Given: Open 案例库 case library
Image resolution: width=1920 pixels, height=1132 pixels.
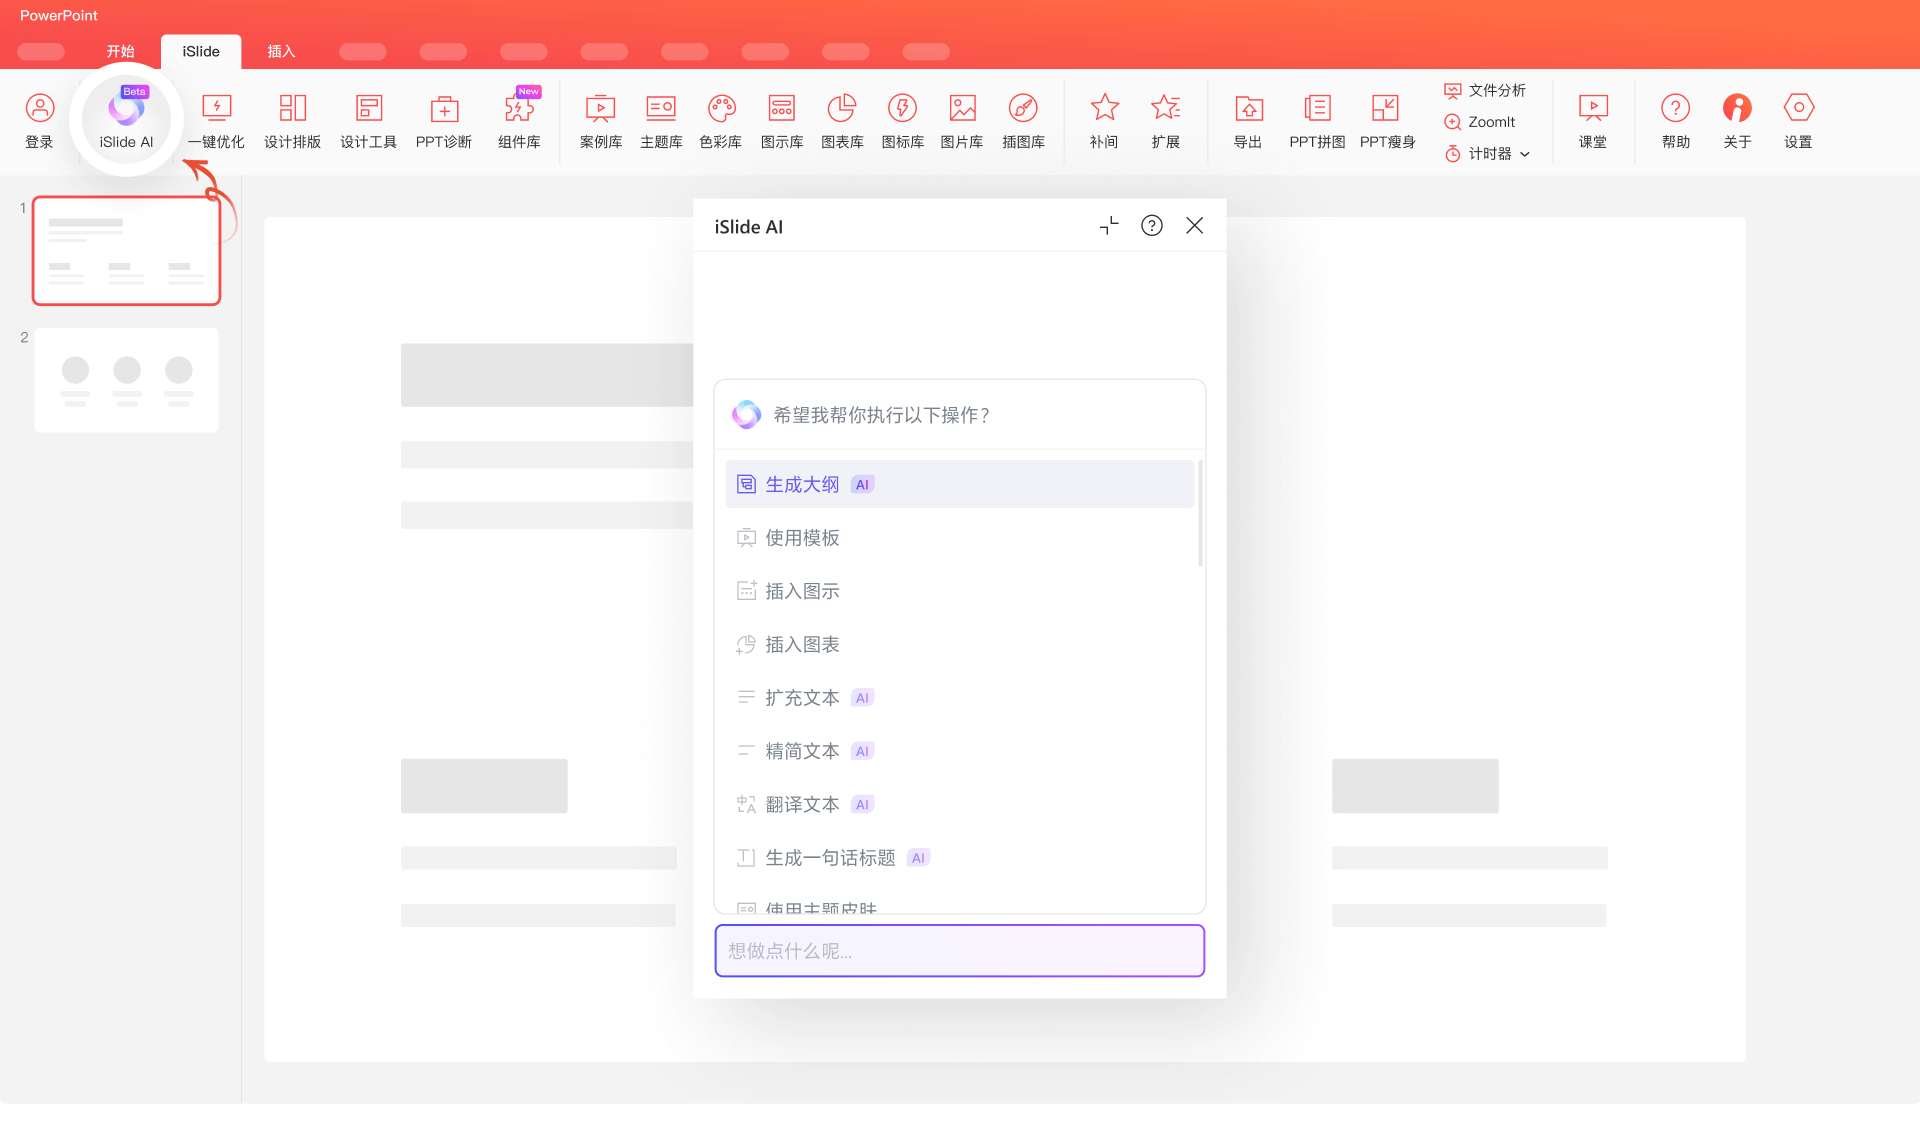Looking at the screenshot, I should (x=600, y=120).
